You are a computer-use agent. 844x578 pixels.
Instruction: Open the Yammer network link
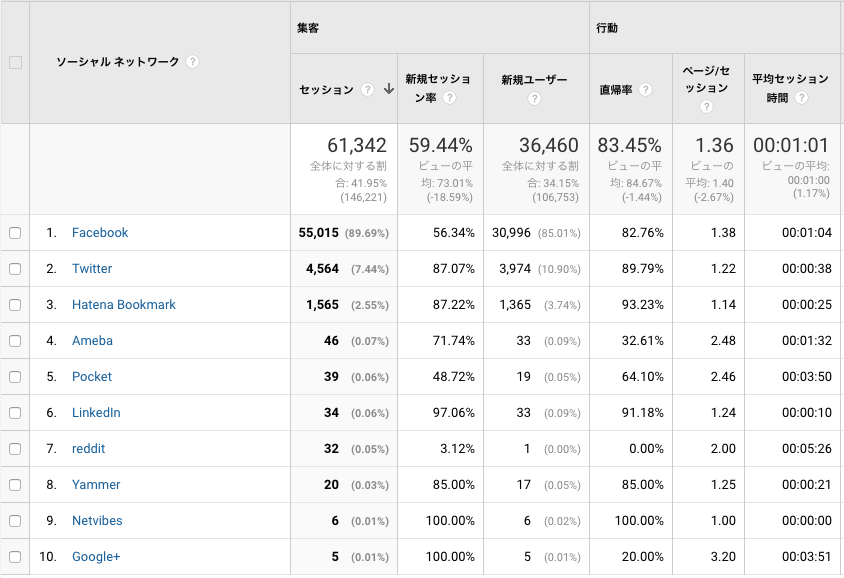[96, 485]
